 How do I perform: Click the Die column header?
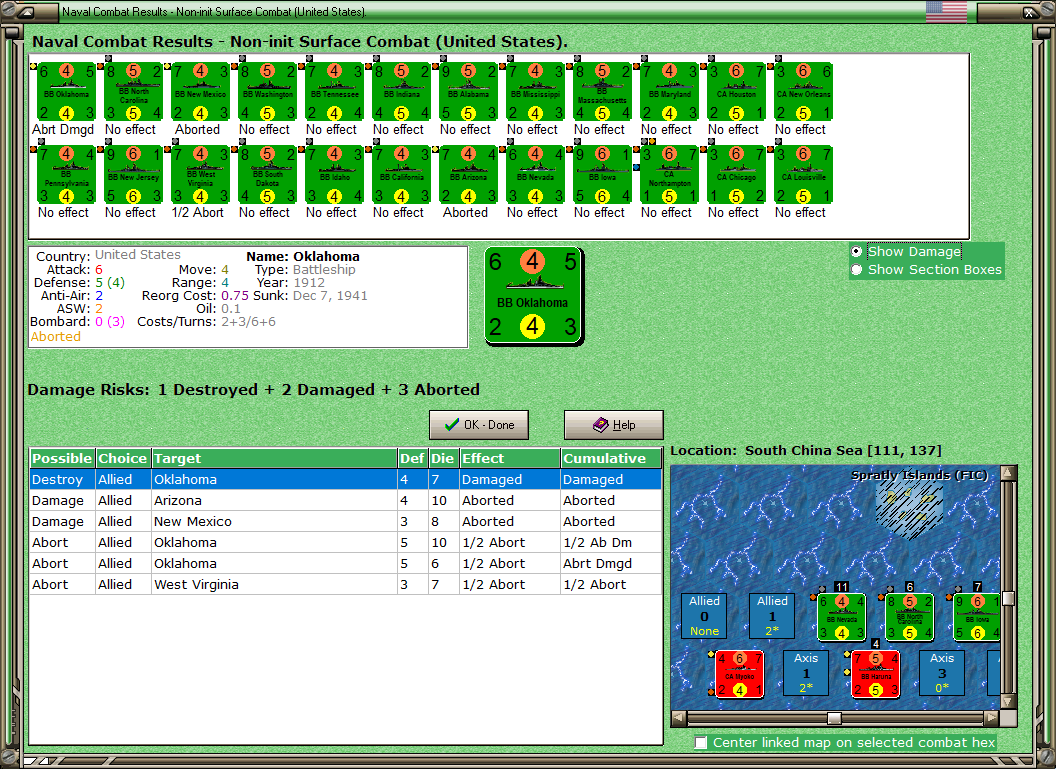click(443, 459)
